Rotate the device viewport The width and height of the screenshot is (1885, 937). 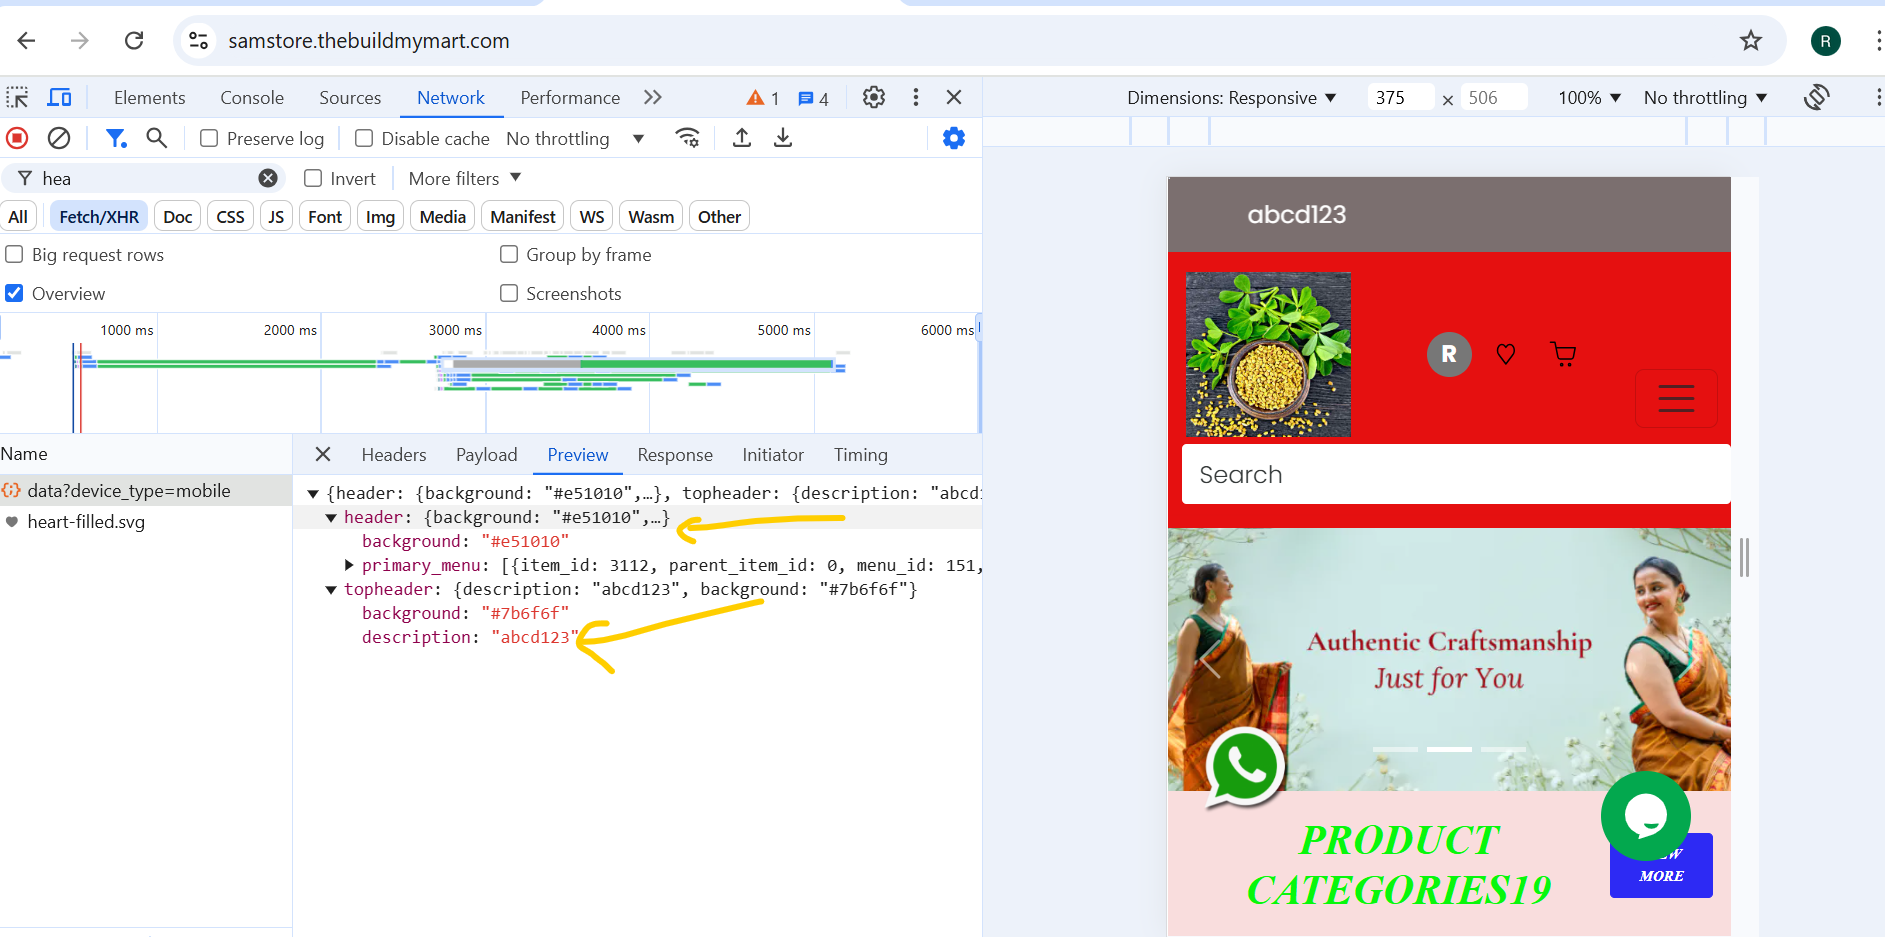pyautogui.click(x=1817, y=97)
